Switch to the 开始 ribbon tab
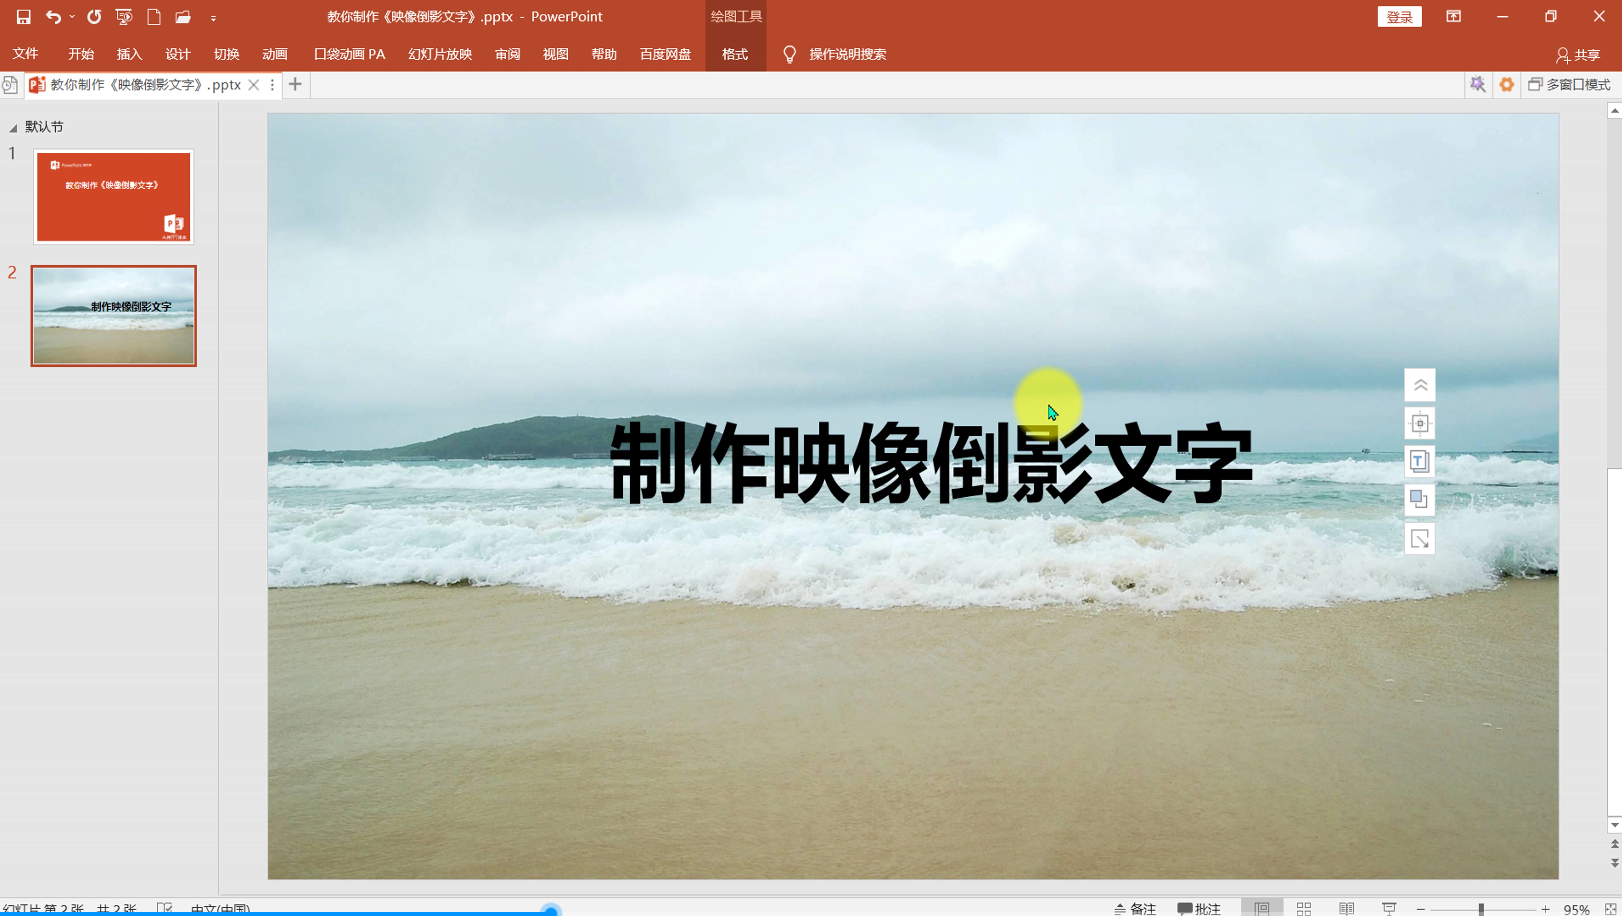The image size is (1622, 916). (81, 54)
